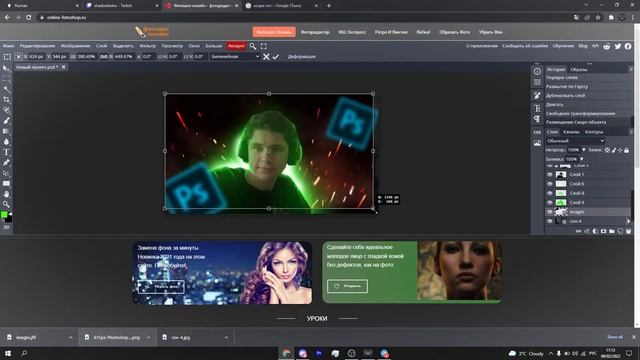Open the opacity dropdown arrow
This screenshot has width=640, height=360.
coord(584,150)
